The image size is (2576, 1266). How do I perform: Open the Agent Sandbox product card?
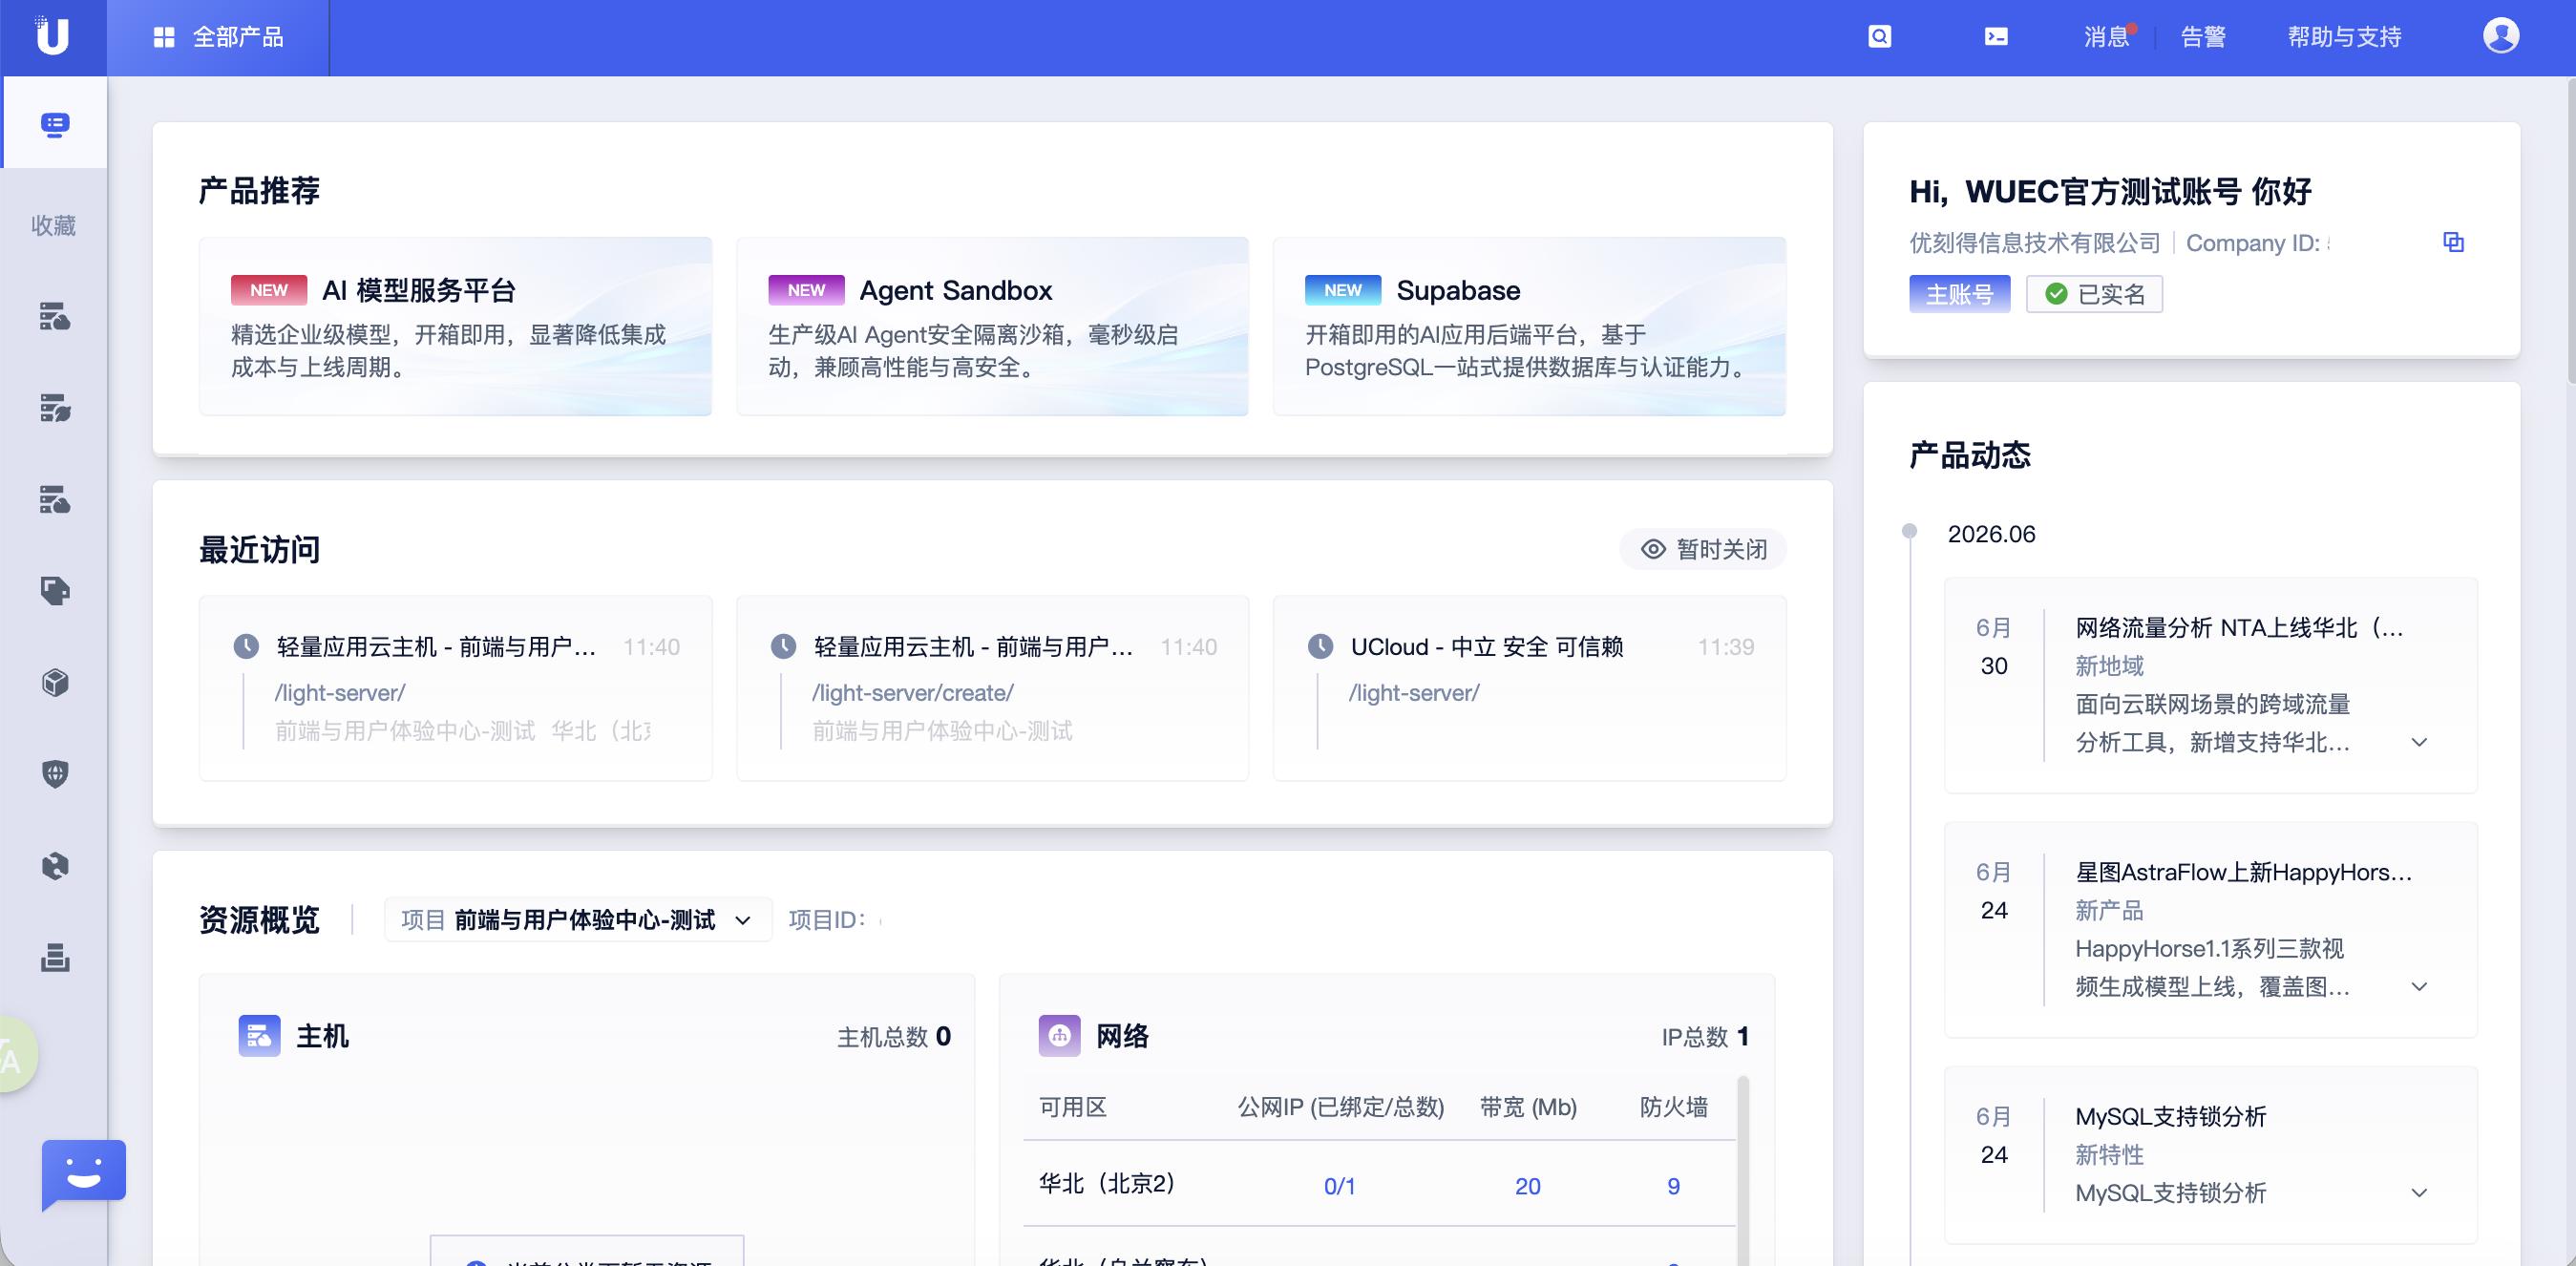pyautogui.click(x=992, y=326)
